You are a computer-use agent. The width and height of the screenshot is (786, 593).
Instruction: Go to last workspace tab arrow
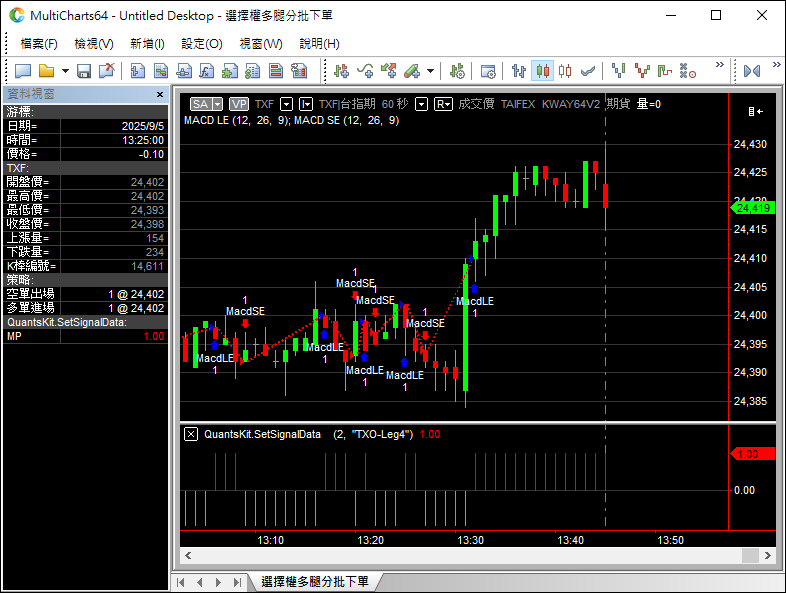tap(237, 582)
